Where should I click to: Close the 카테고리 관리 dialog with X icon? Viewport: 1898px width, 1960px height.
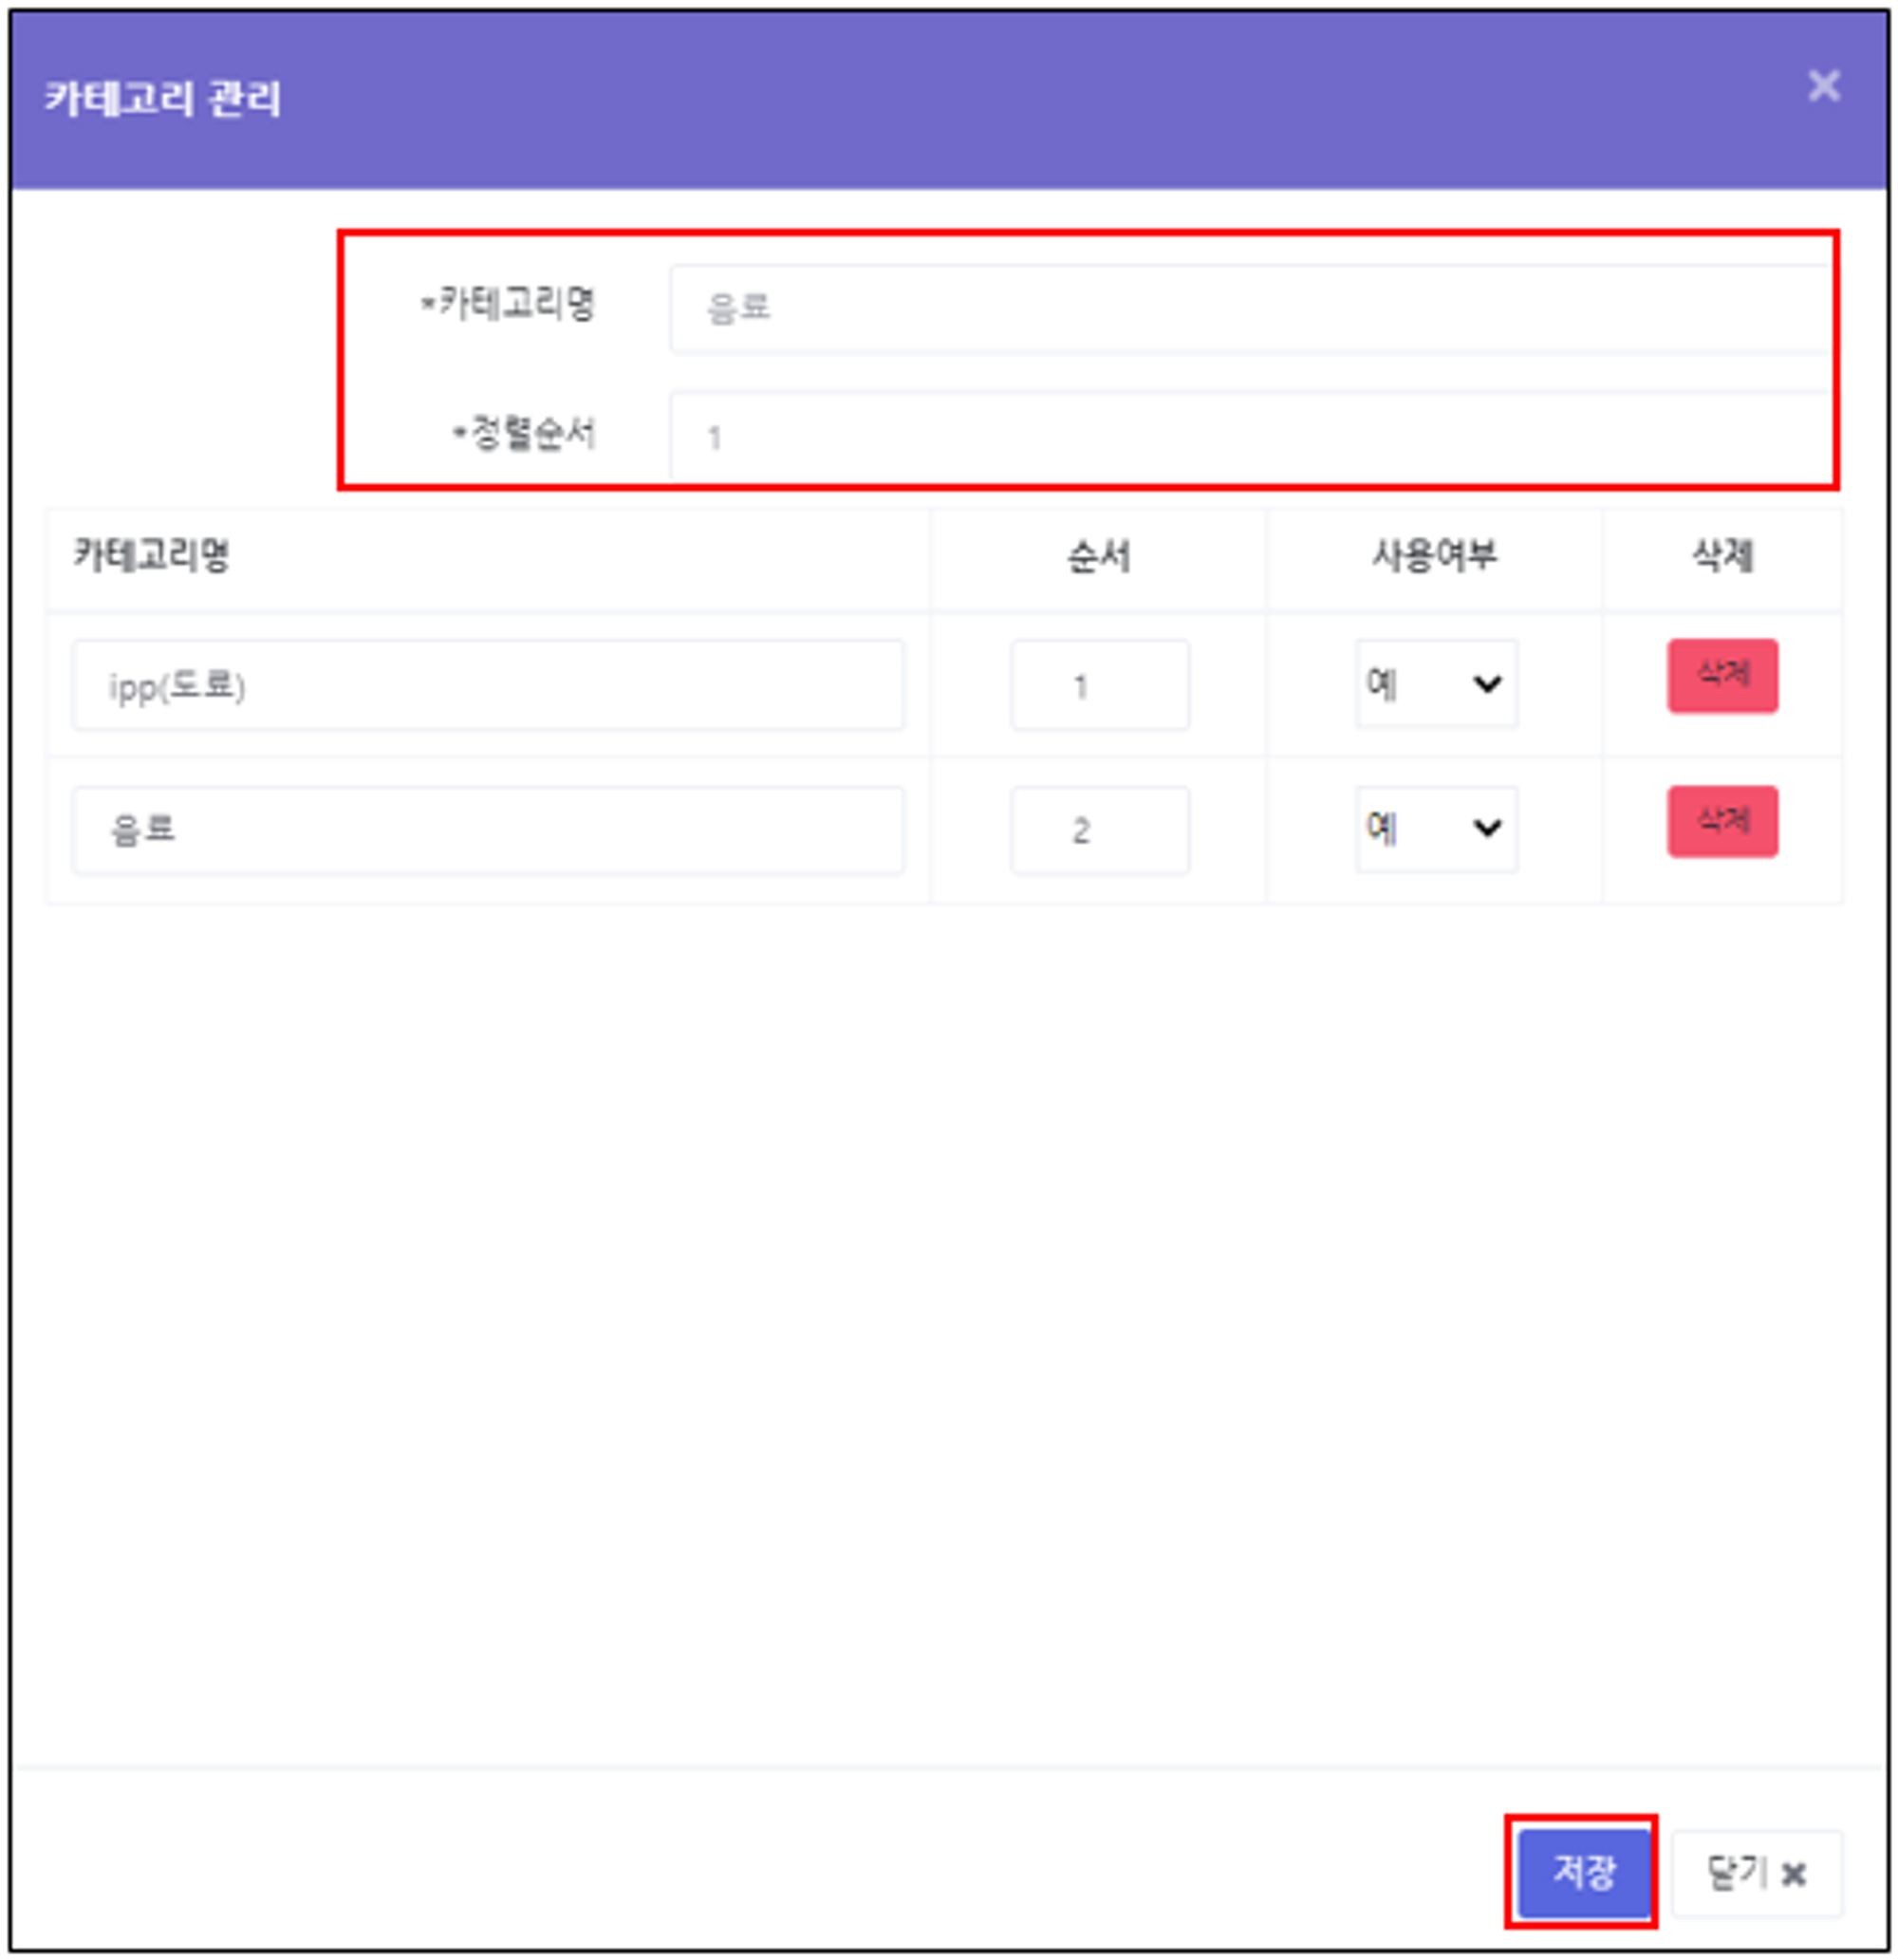click(x=1823, y=86)
